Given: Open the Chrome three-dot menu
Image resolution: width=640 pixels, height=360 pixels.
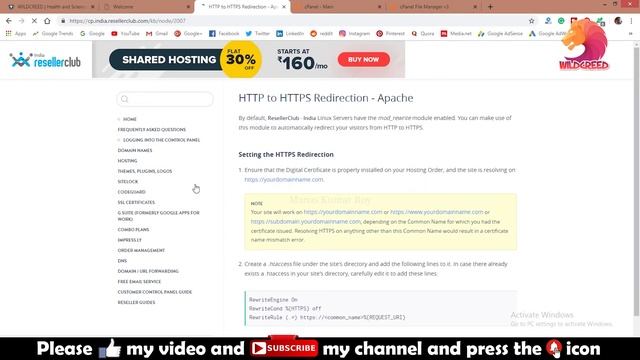Looking at the screenshot, I should click(x=631, y=21).
